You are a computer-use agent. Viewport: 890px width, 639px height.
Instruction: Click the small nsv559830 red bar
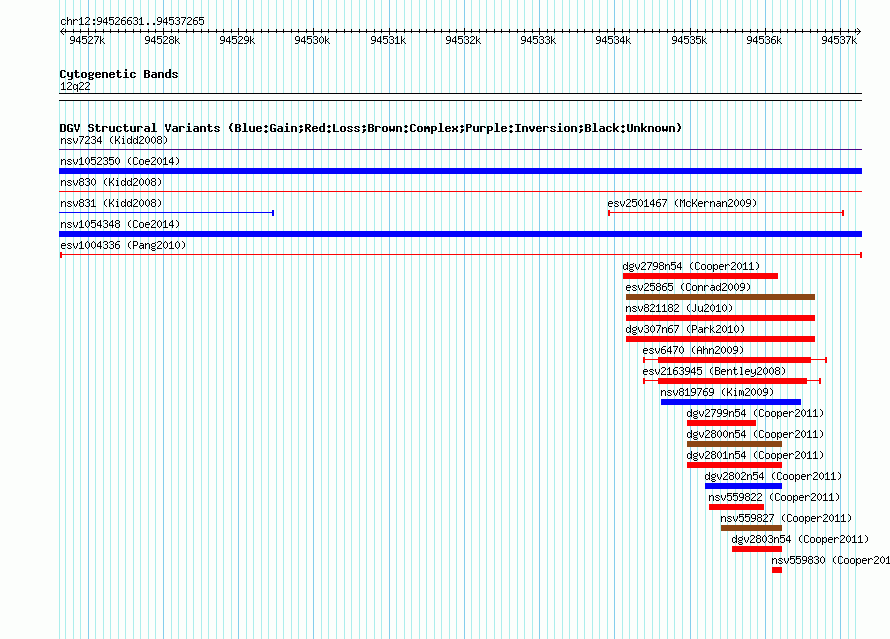(x=777, y=570)
